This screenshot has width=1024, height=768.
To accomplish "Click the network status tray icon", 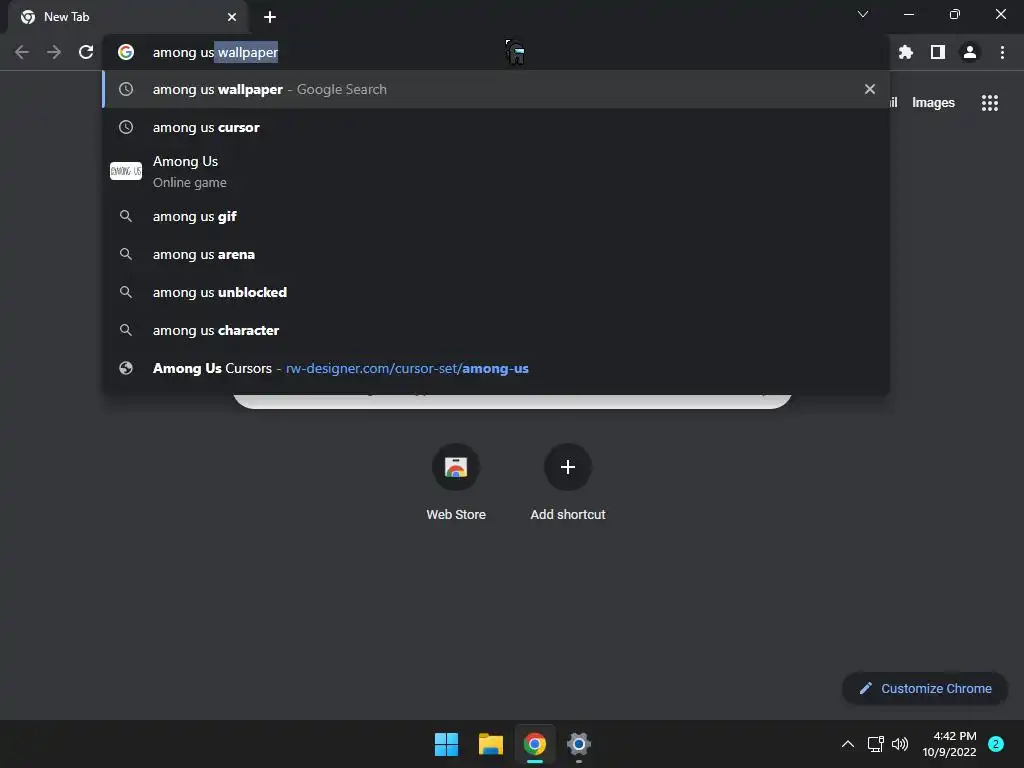I will pyautogui.click(x=876, y=744).
